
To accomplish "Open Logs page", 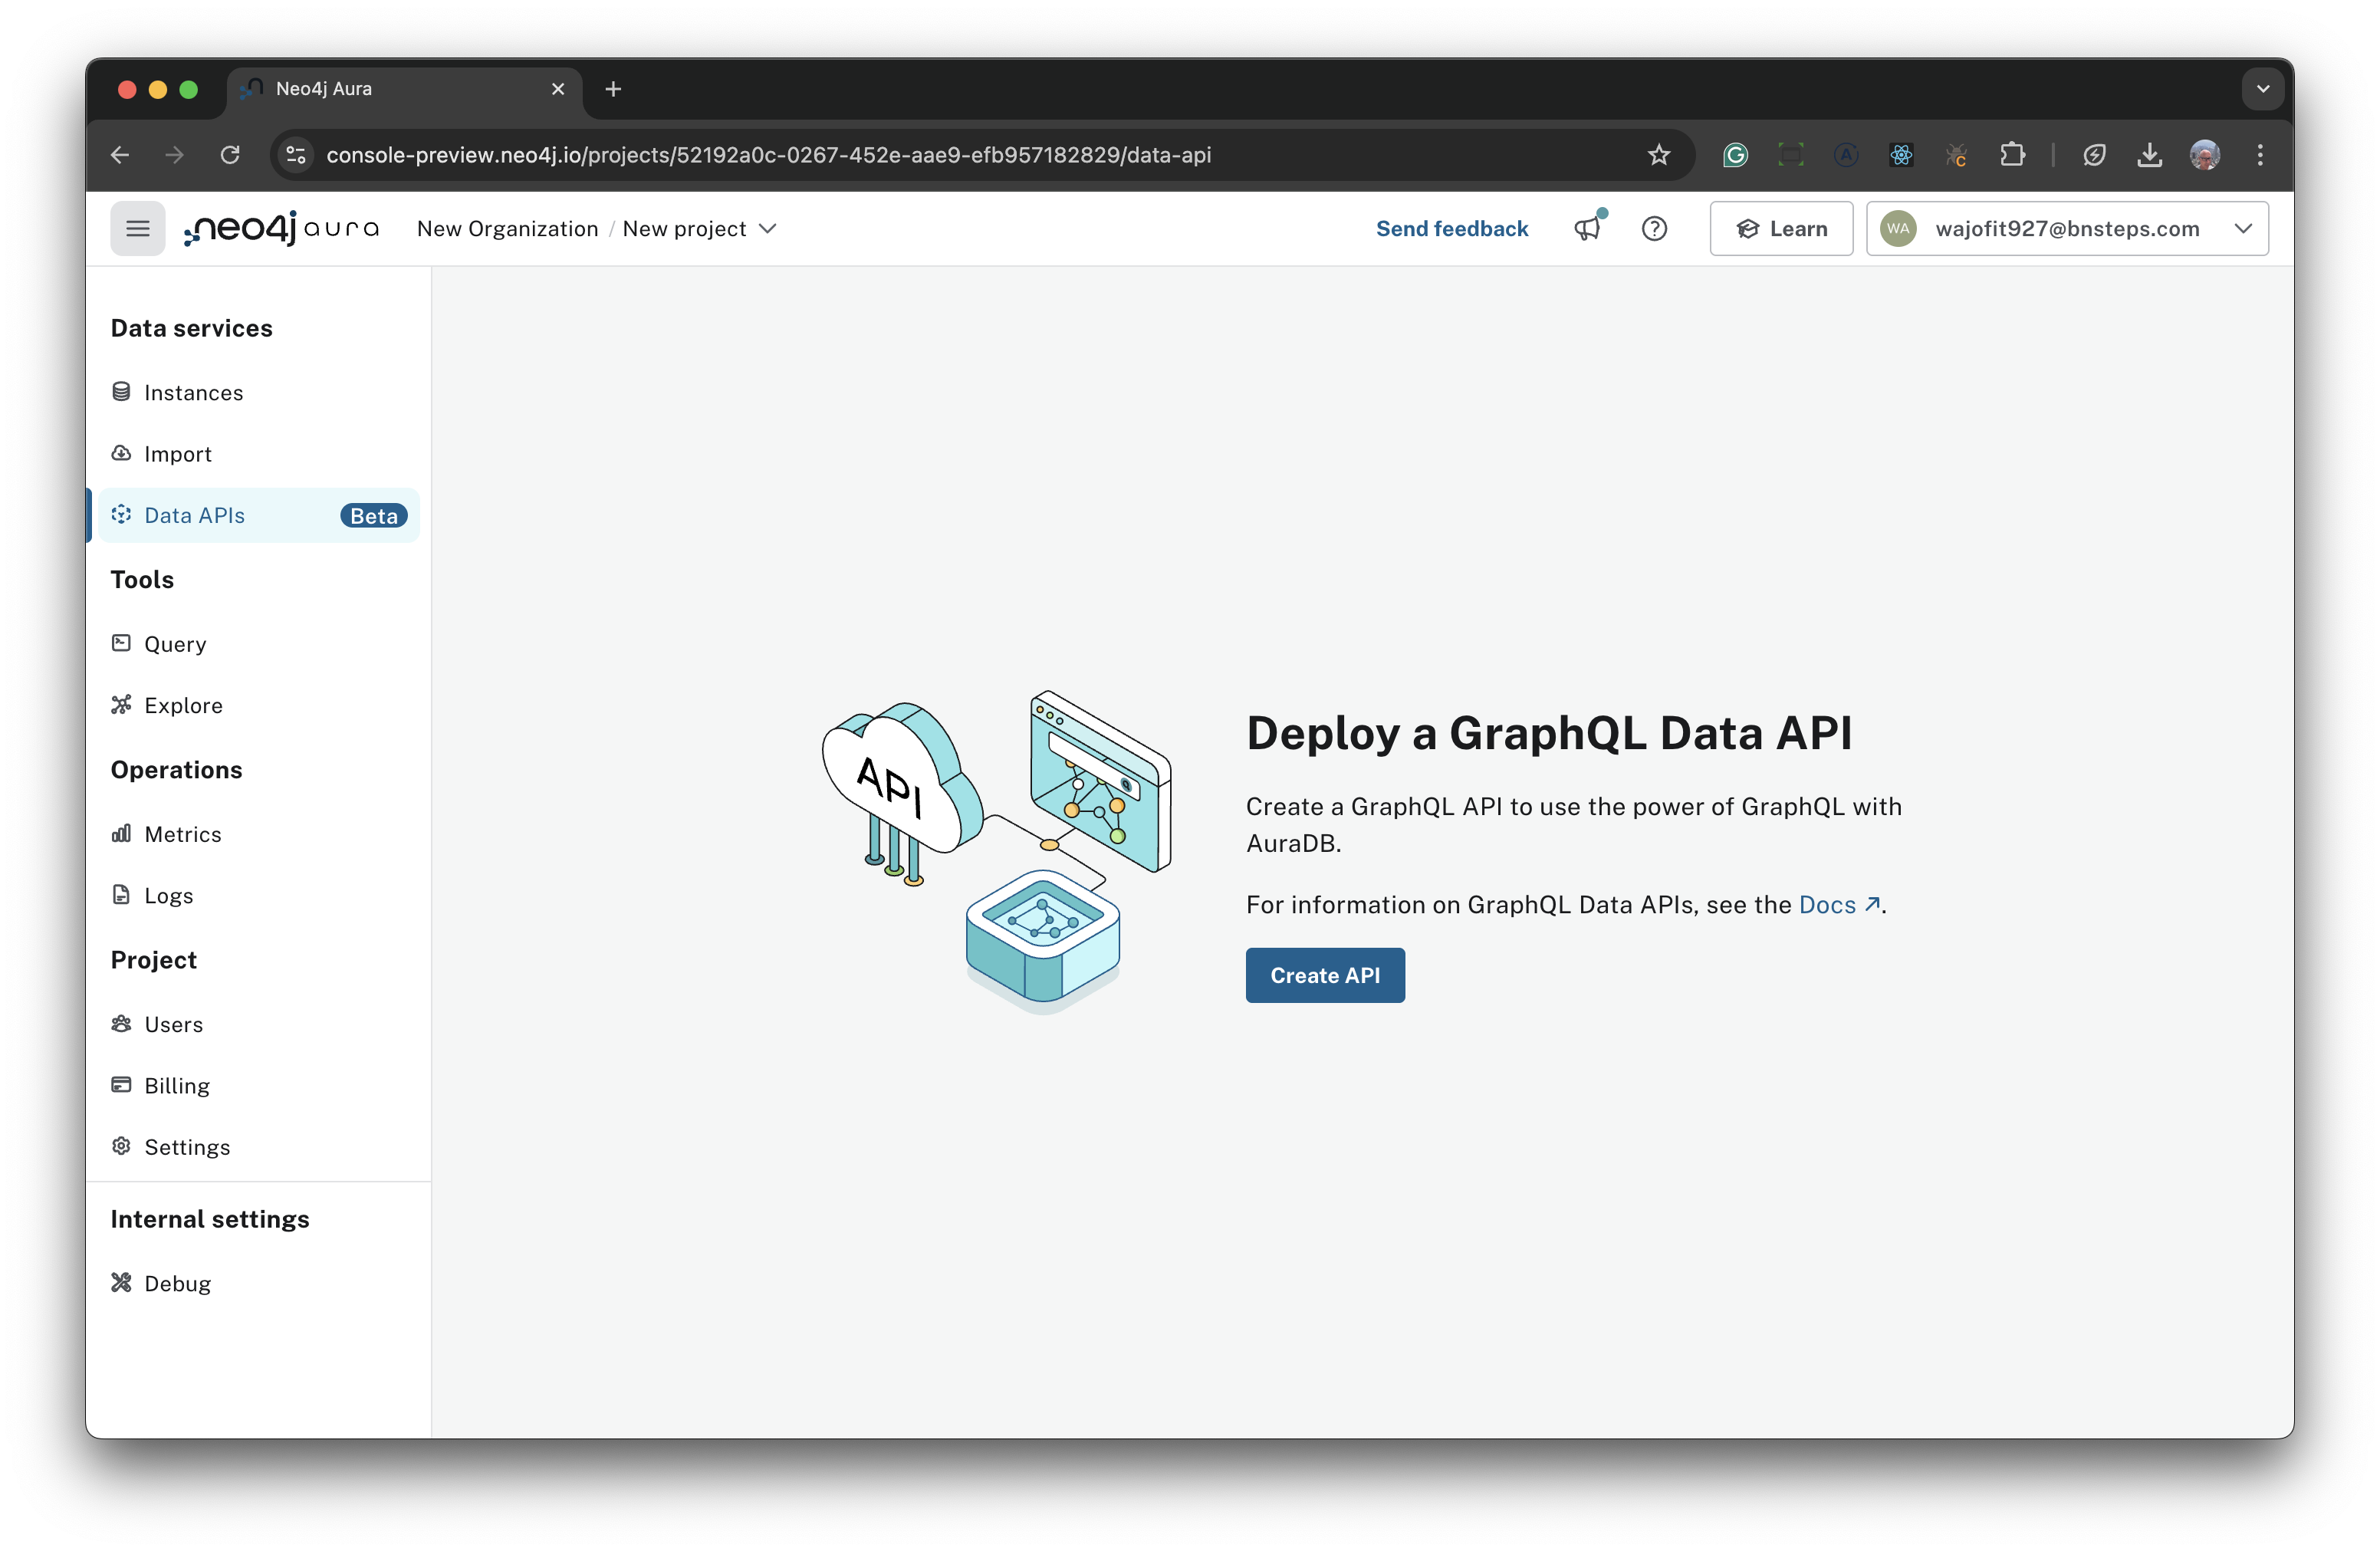I will (x=258, y=895).
